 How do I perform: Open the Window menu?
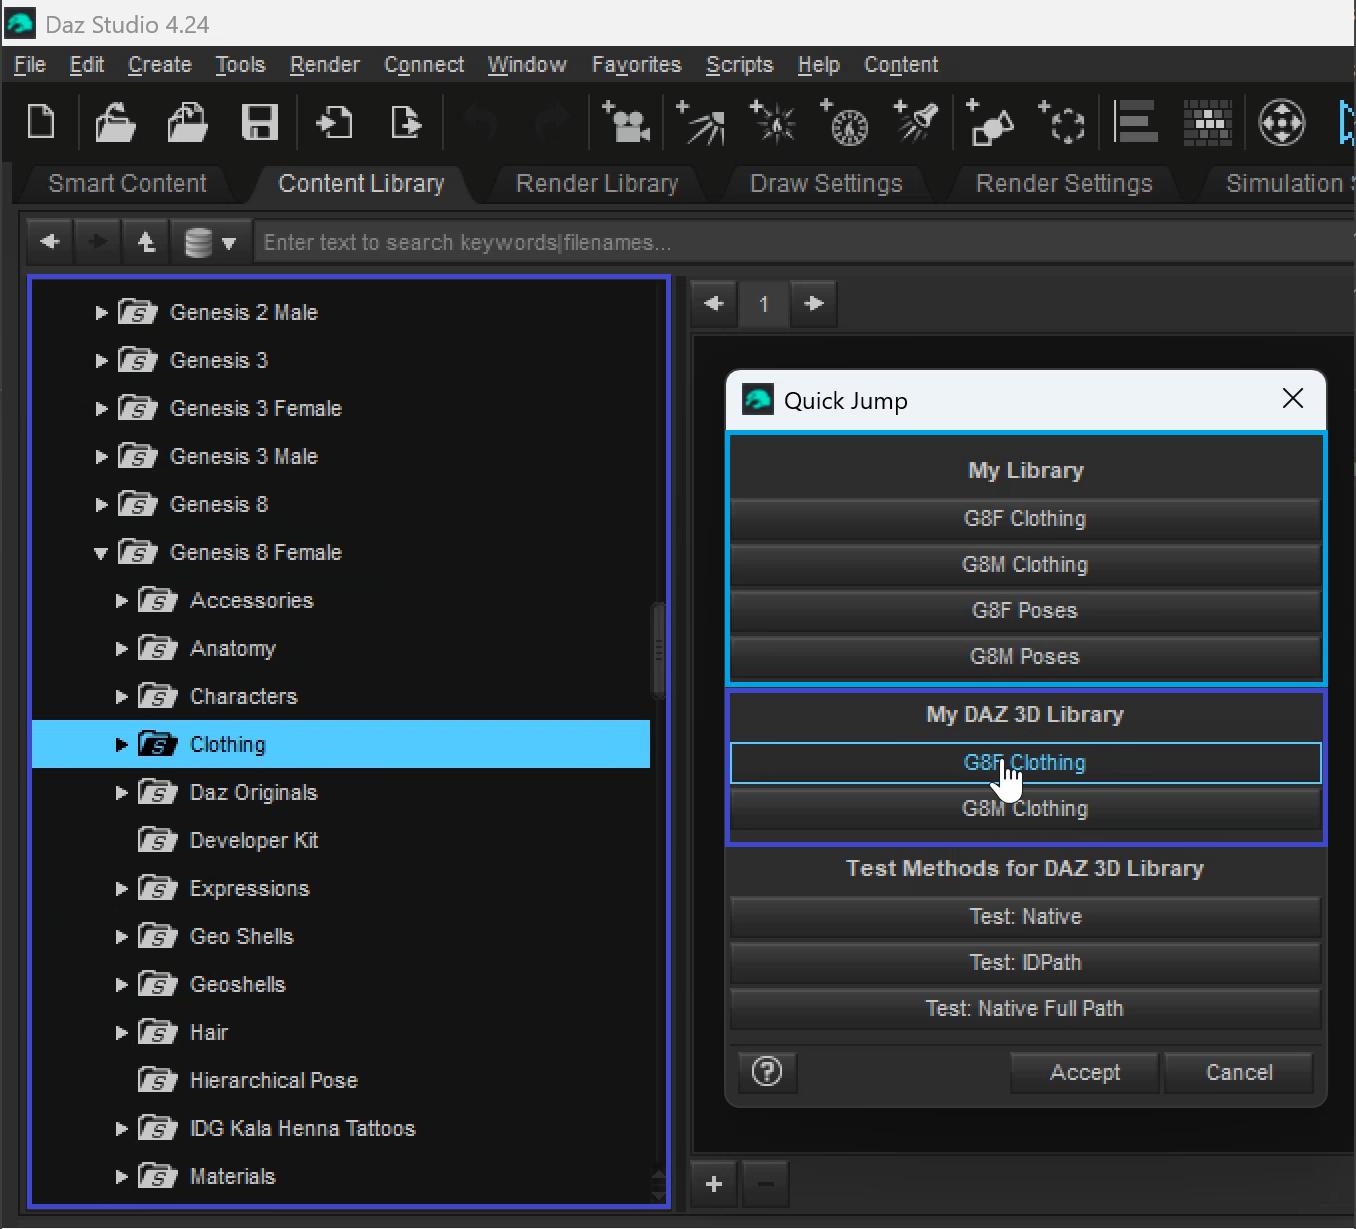[527, 65]
